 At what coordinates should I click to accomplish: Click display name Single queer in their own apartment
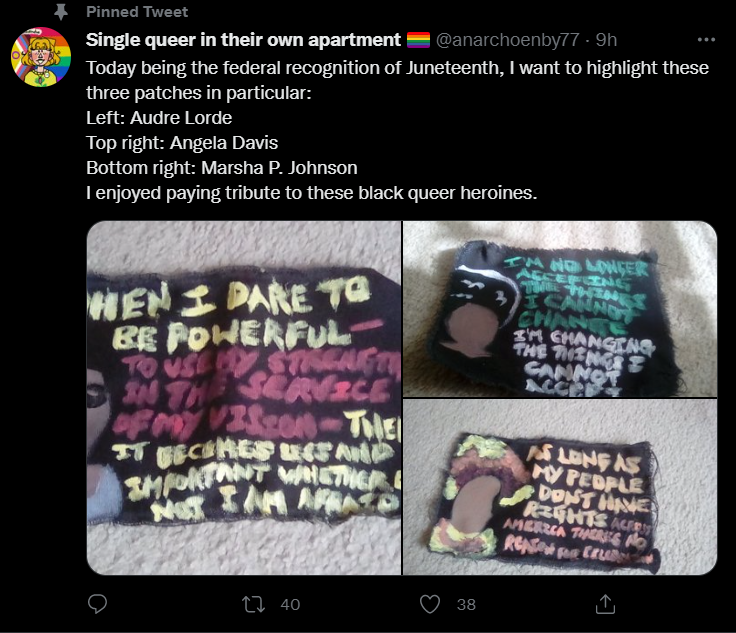pos(243,40)
